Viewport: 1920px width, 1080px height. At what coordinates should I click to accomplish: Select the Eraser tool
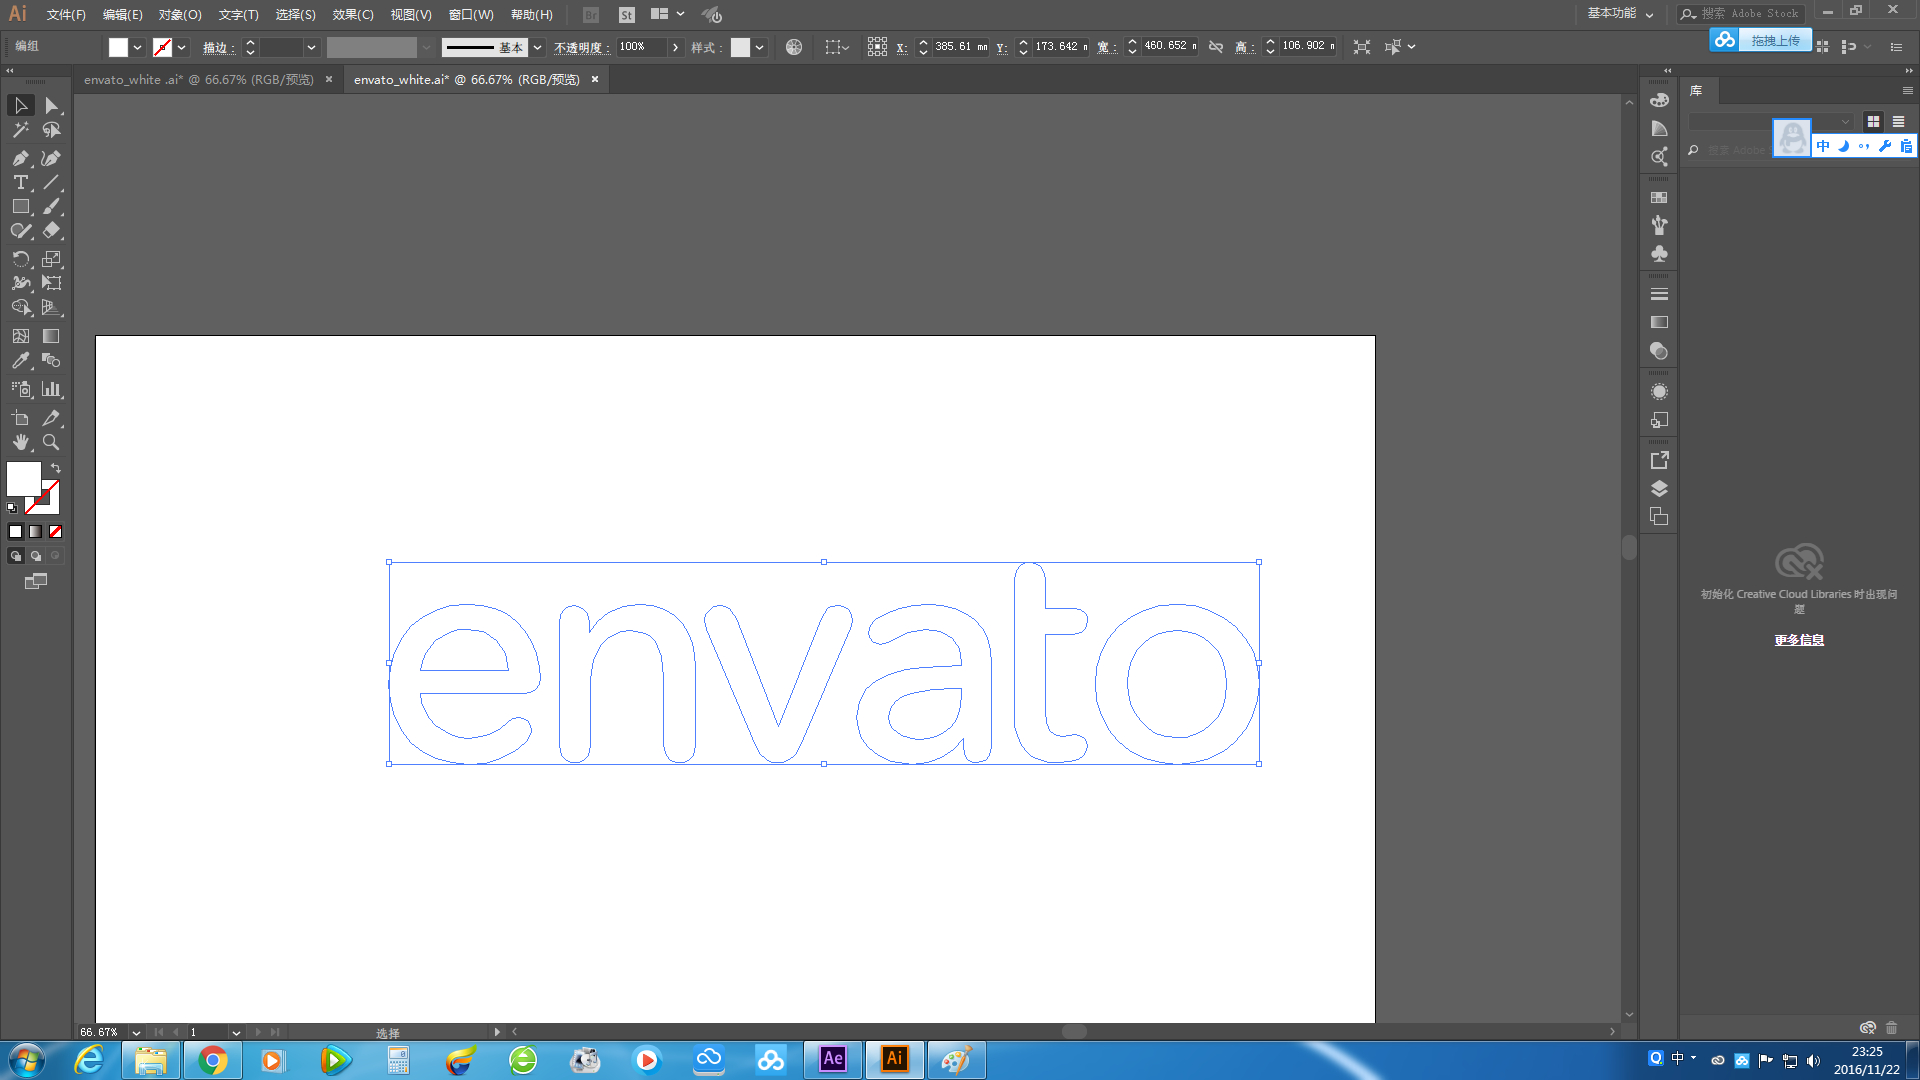pyautogui.click(x=51, y=230)
